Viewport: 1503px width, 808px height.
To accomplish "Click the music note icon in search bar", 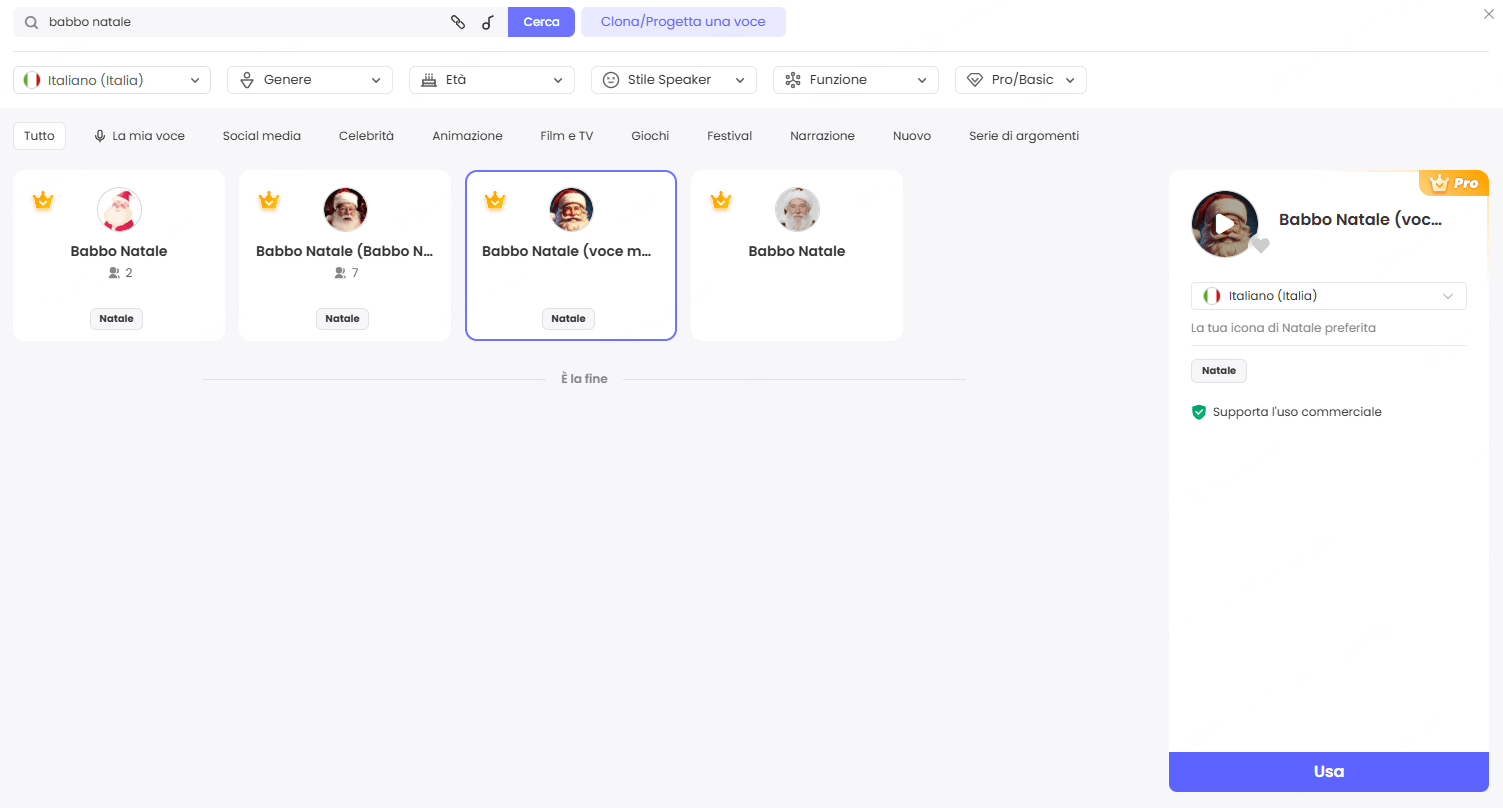I will click(488, 22).
